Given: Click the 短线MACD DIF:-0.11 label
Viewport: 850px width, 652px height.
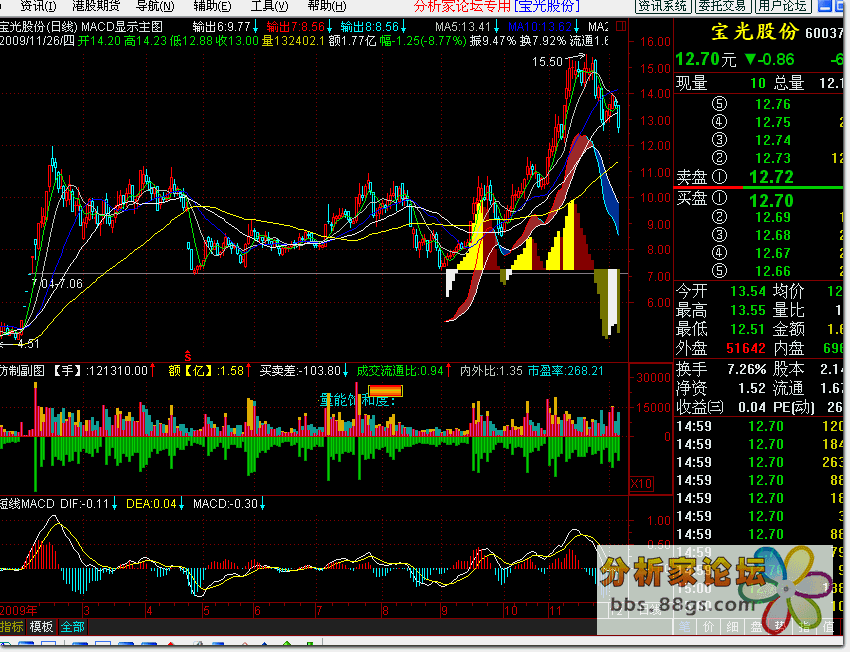Looking at the screenshot, I should coord(54,504).
